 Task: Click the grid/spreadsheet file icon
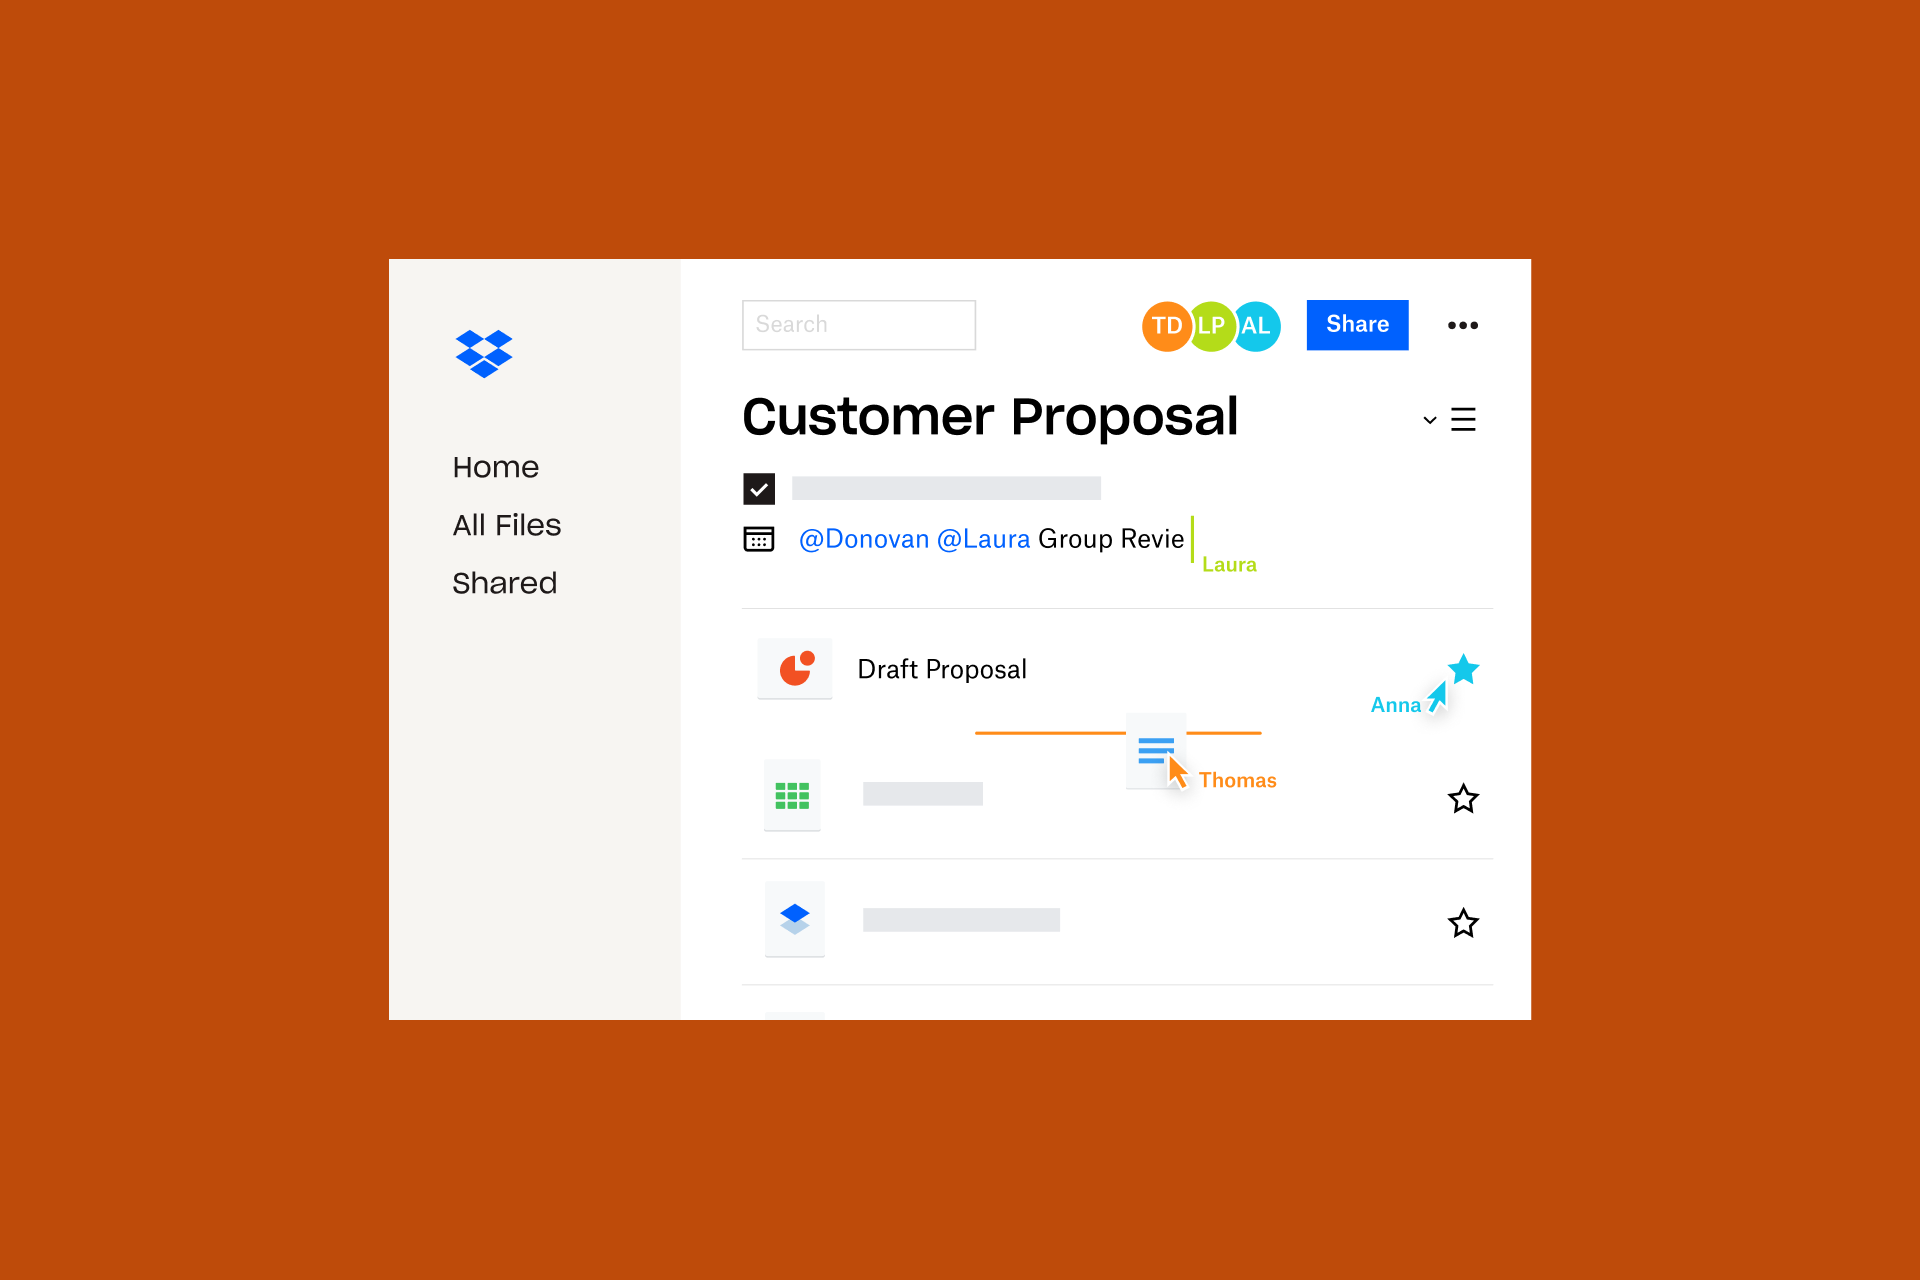point(790,796)
